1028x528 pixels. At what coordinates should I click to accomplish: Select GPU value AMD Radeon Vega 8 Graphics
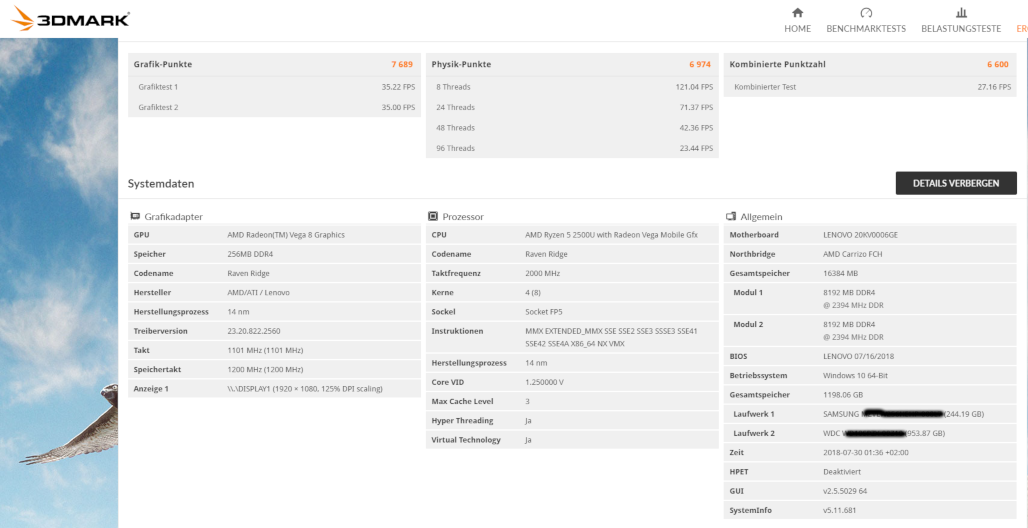coord(286,235)
